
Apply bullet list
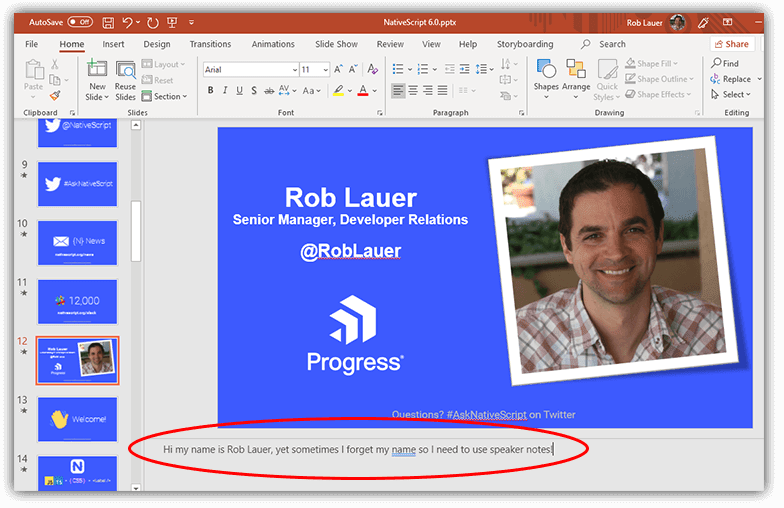tap(398, 69)
